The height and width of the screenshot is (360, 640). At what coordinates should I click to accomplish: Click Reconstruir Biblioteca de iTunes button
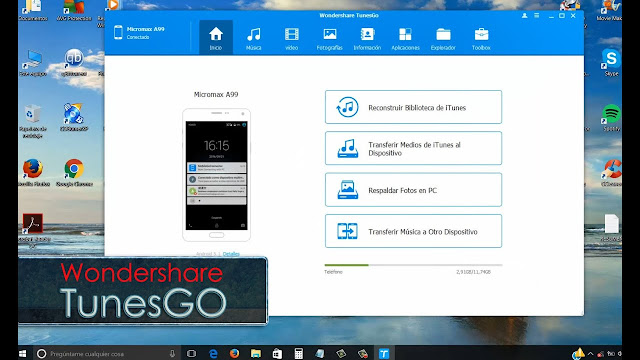[x=413, y=107]
